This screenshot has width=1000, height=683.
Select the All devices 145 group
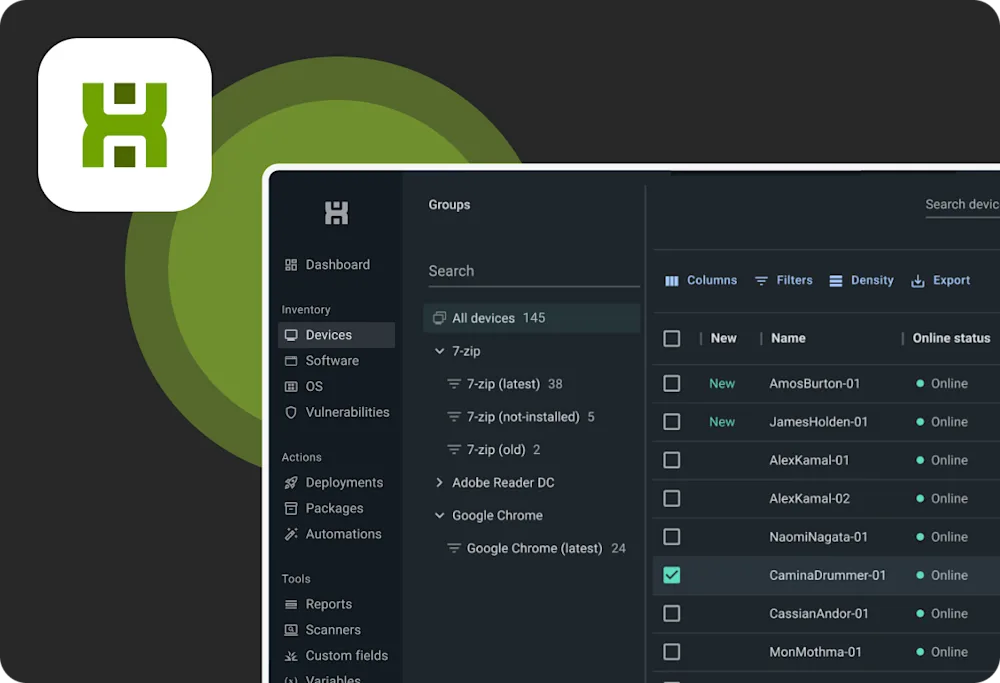click(x=532, y=318)
